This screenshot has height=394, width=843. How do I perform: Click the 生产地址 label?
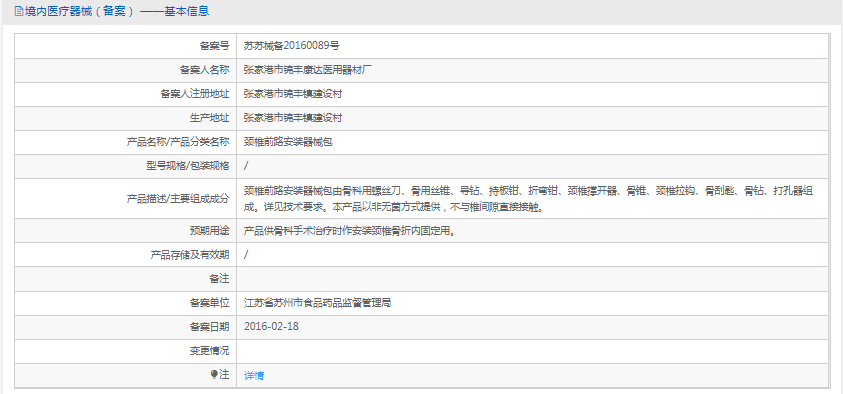209,118
